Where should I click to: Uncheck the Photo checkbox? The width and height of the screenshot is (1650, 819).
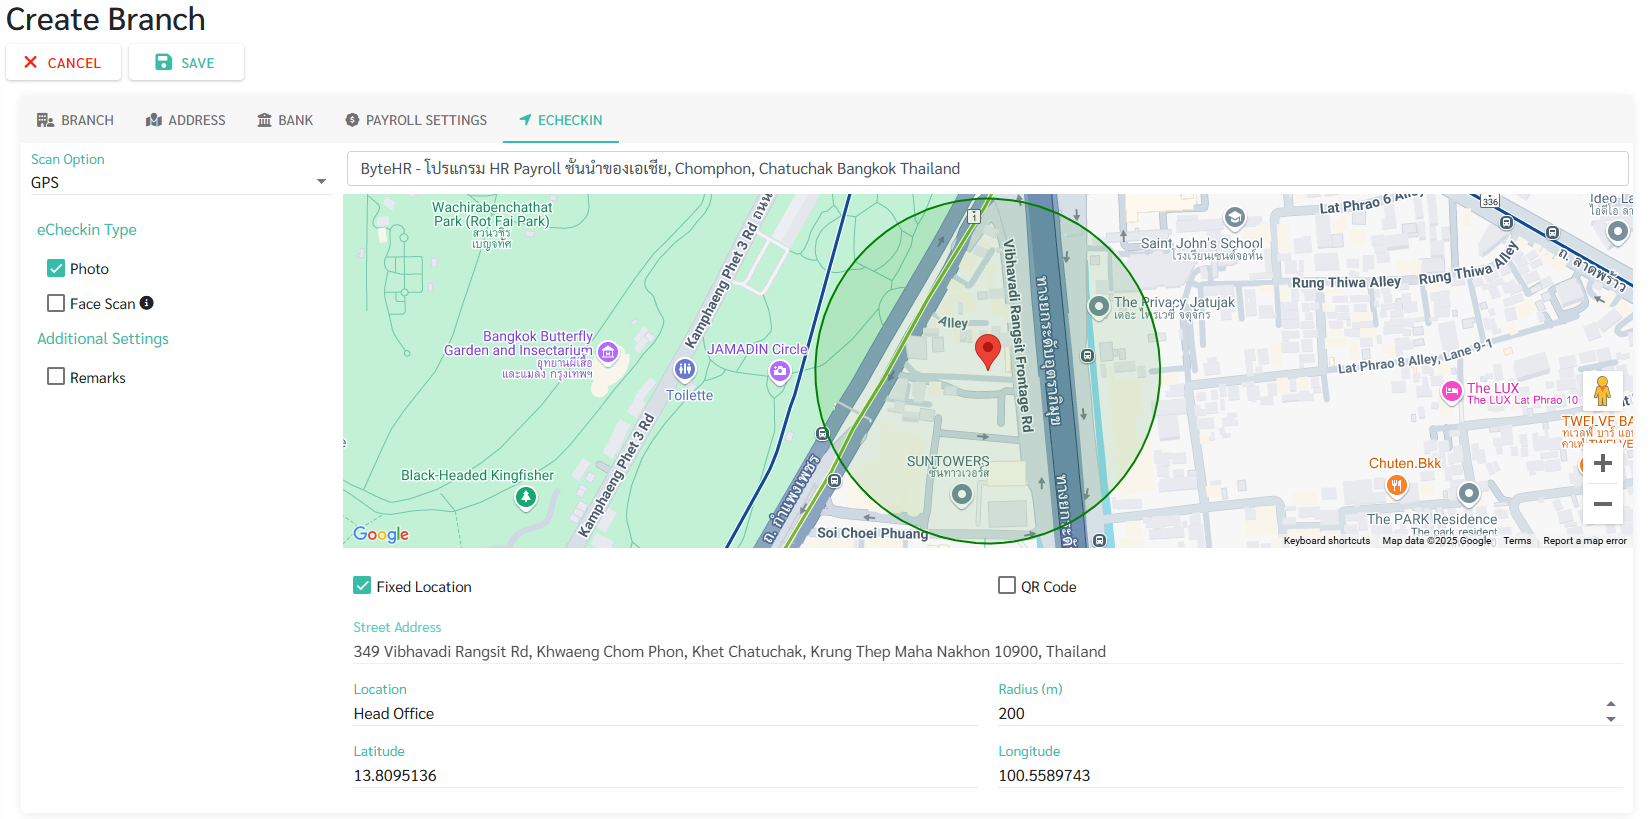click(56, 268)
